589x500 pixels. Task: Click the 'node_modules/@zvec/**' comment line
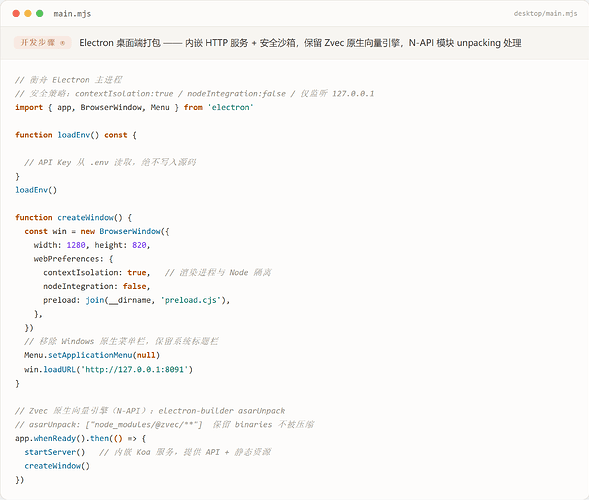165,425
